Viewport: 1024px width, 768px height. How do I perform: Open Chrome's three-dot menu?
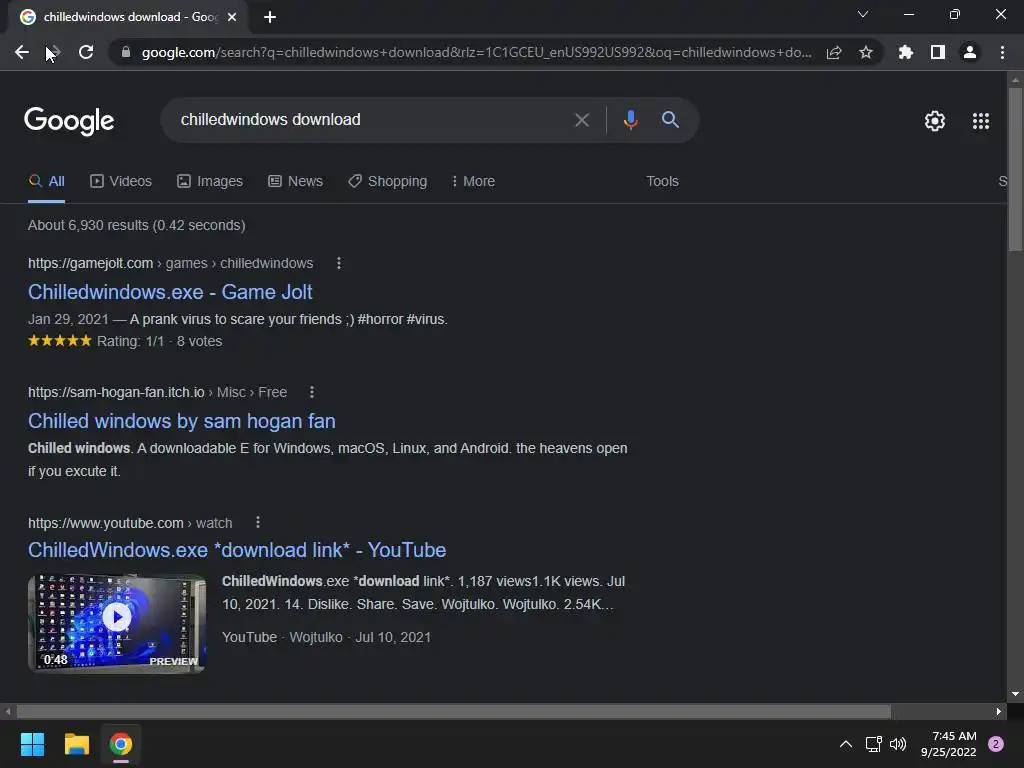[1002, 52]
